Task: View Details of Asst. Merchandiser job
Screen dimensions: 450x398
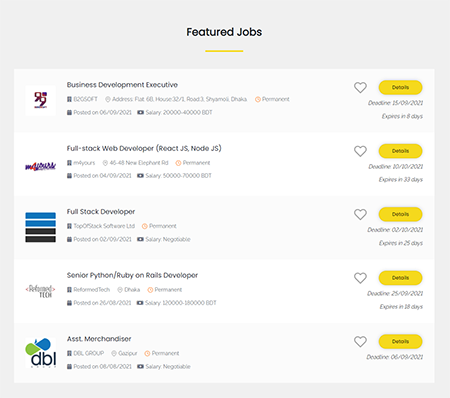Action: [x=400, y=342]
